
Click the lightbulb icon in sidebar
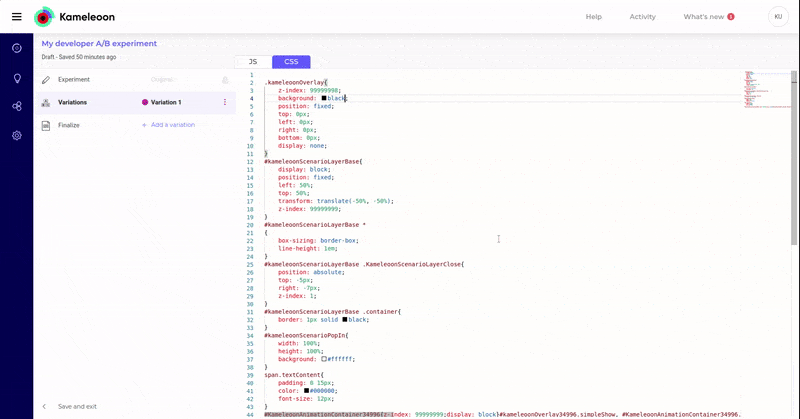(x=16, y=78)
